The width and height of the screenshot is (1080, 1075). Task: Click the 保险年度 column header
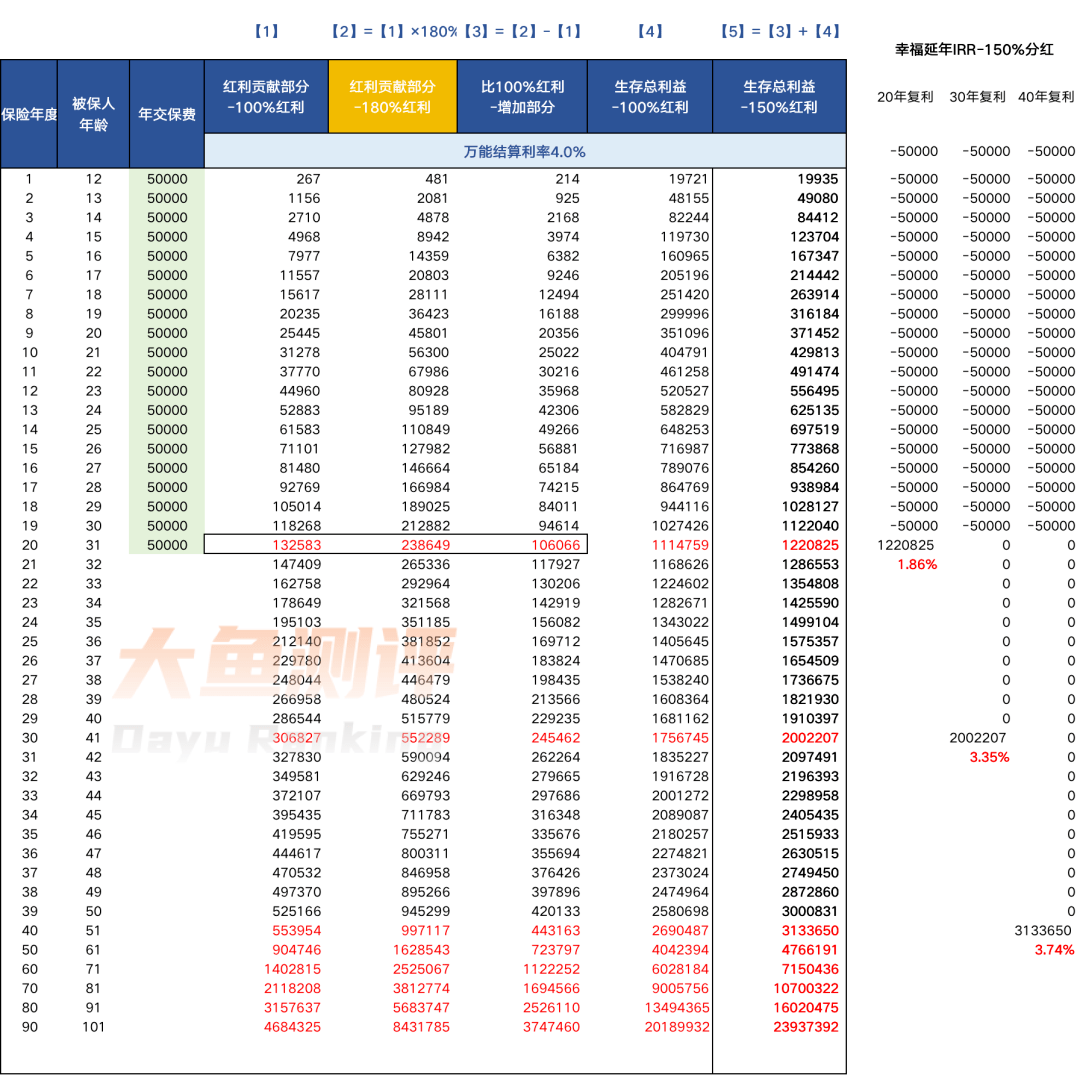(x=29, y=114)
